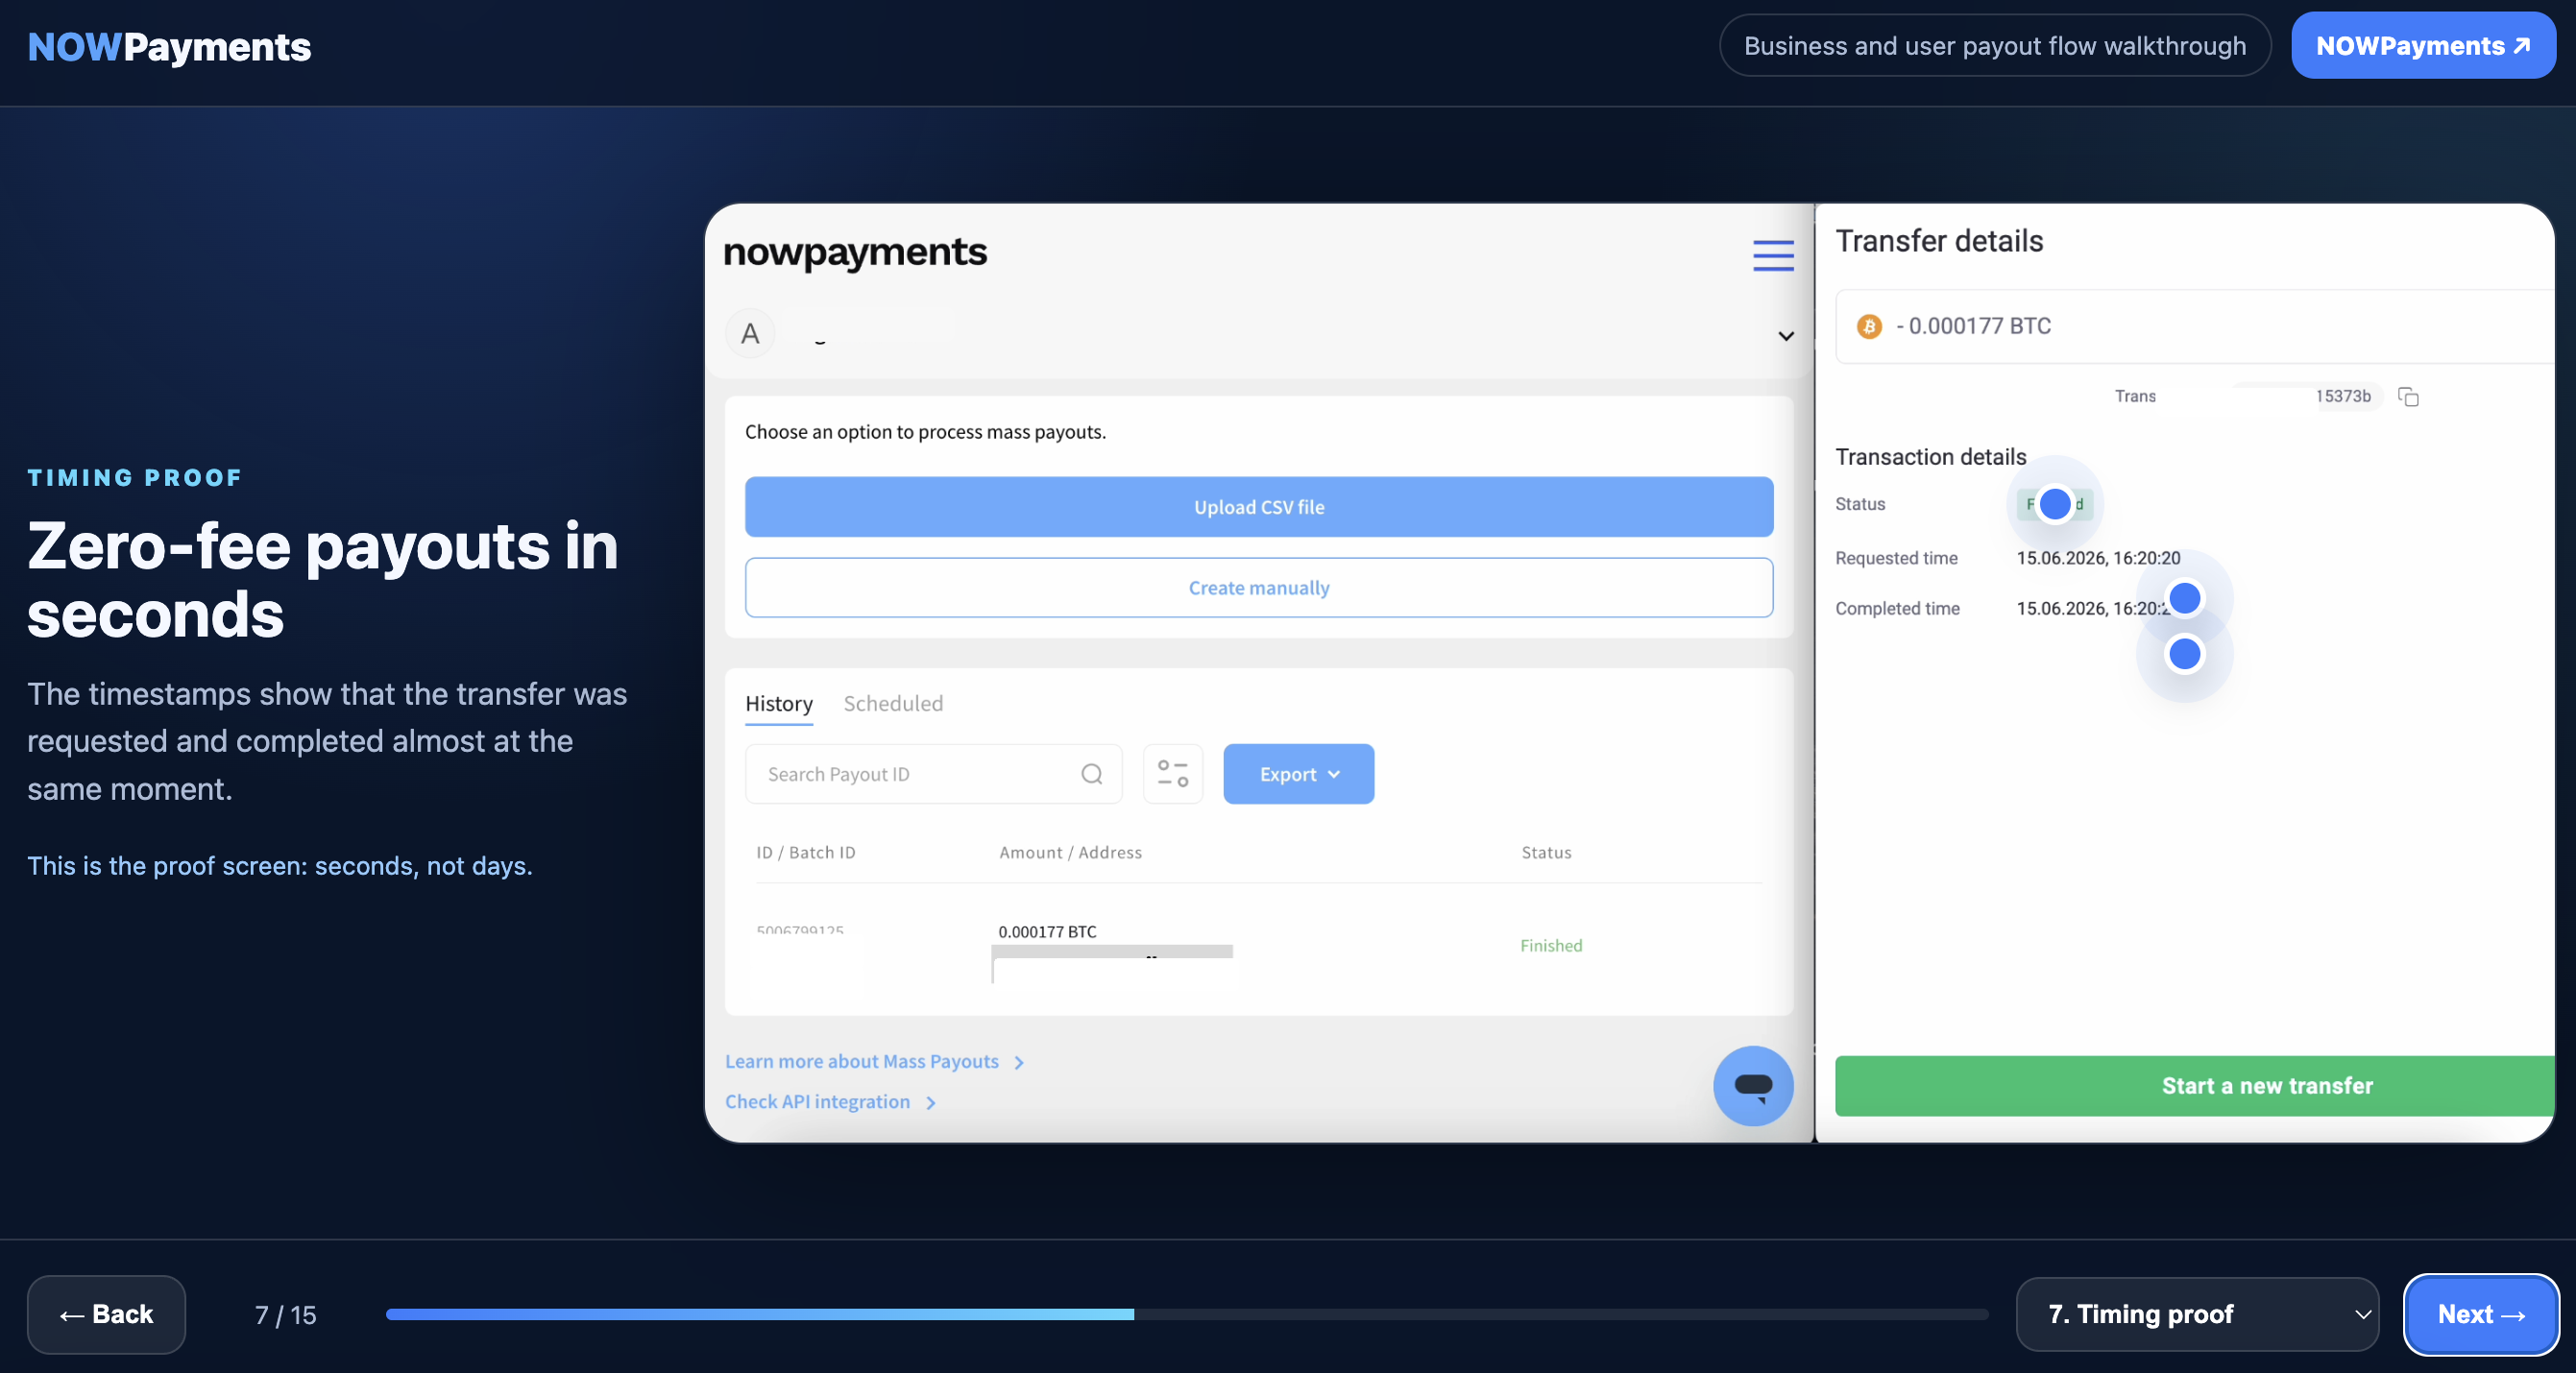The image size is (2576, 1373).
Task: Focus the Search Payout ID field
Action: [933, 774]
